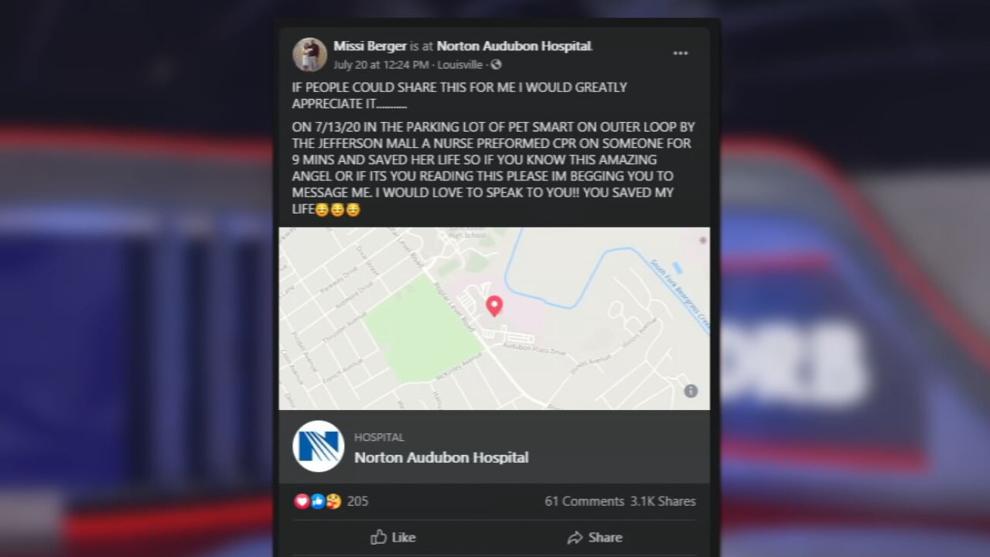This screenshot has width=990, height=557.
Task: Open the three-dot post options menu
Action: (x=680, y=53)
